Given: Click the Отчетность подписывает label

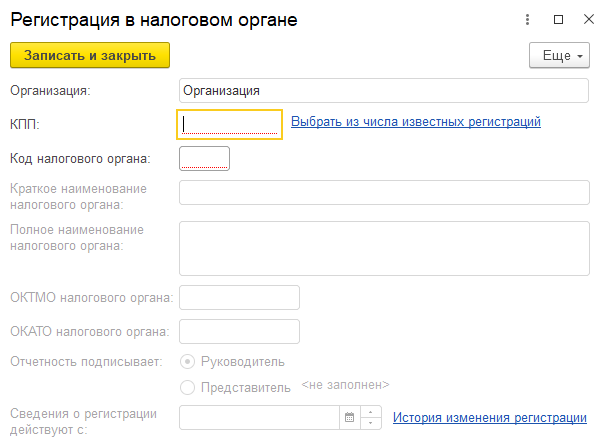Looking at the screenshot, I should 86,362.
